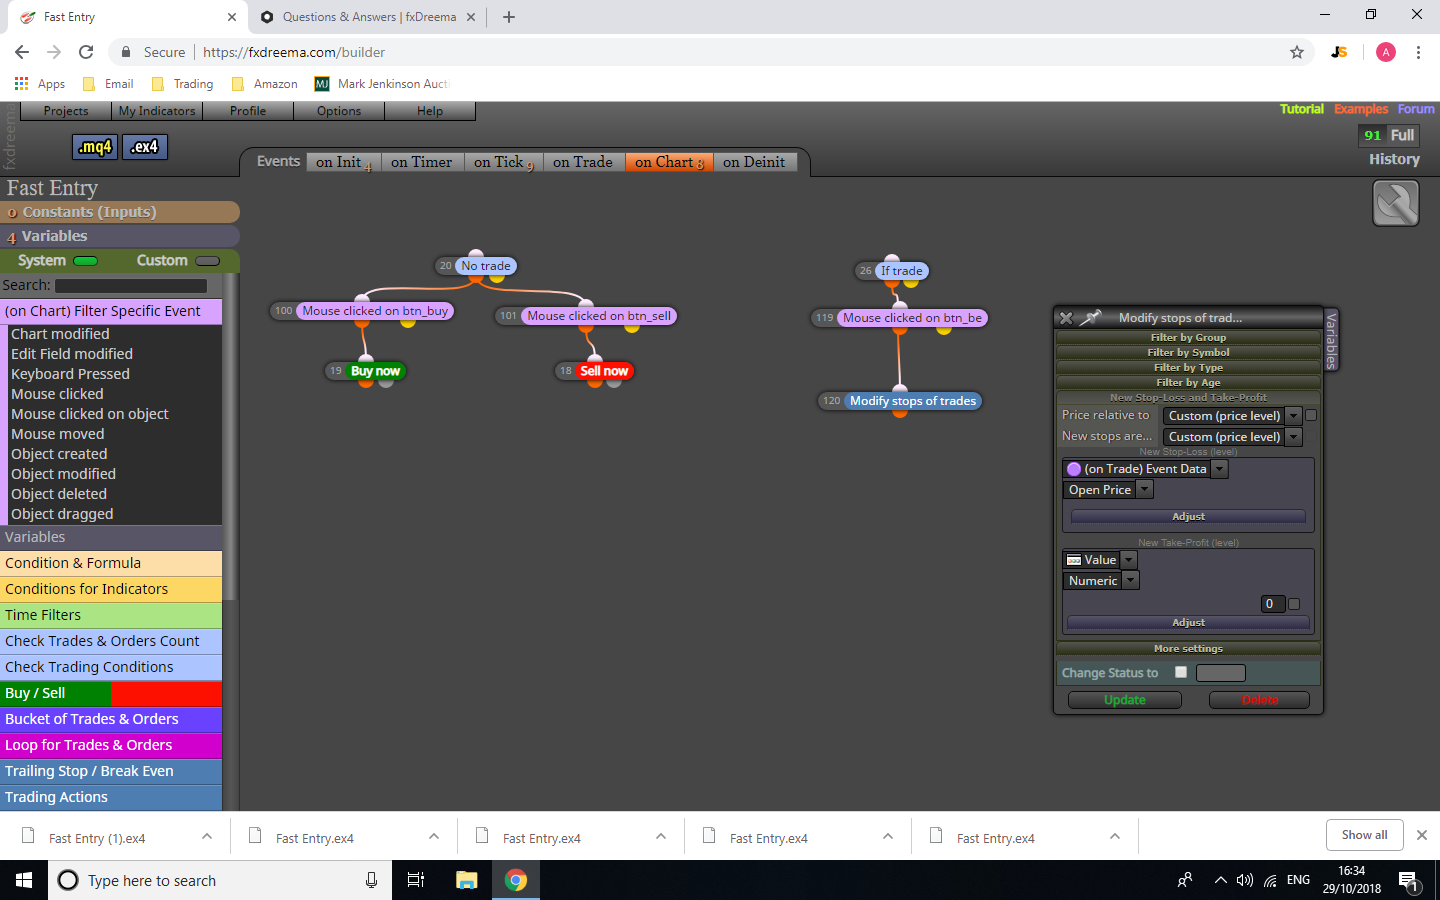
Task: Open the Forum link
Action: click(x=1416, y=109)
